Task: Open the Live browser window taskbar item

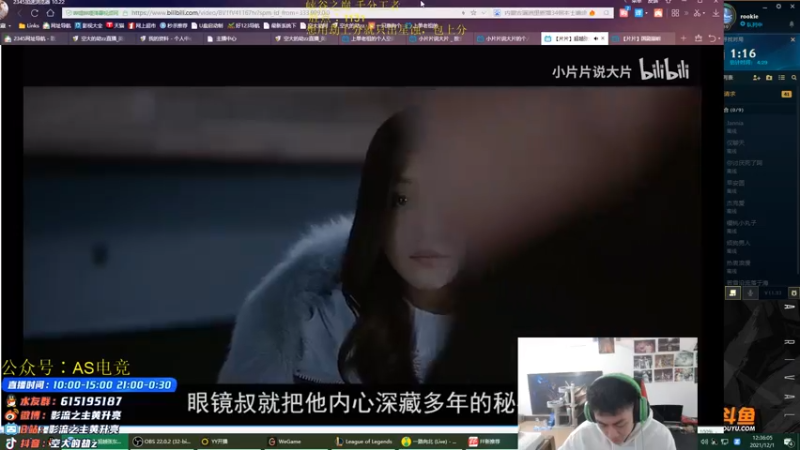Action: click(x=431, y=442)
